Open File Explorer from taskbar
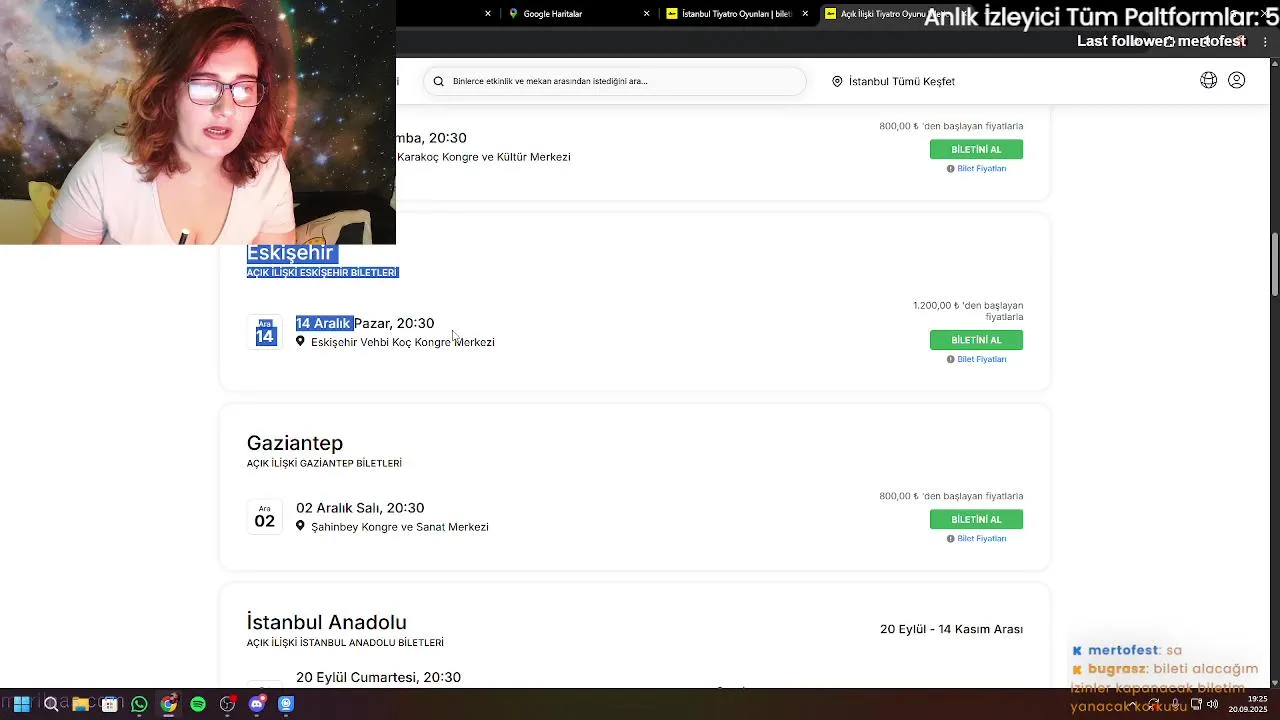The image size is (1280, 720). coord(80,704)
